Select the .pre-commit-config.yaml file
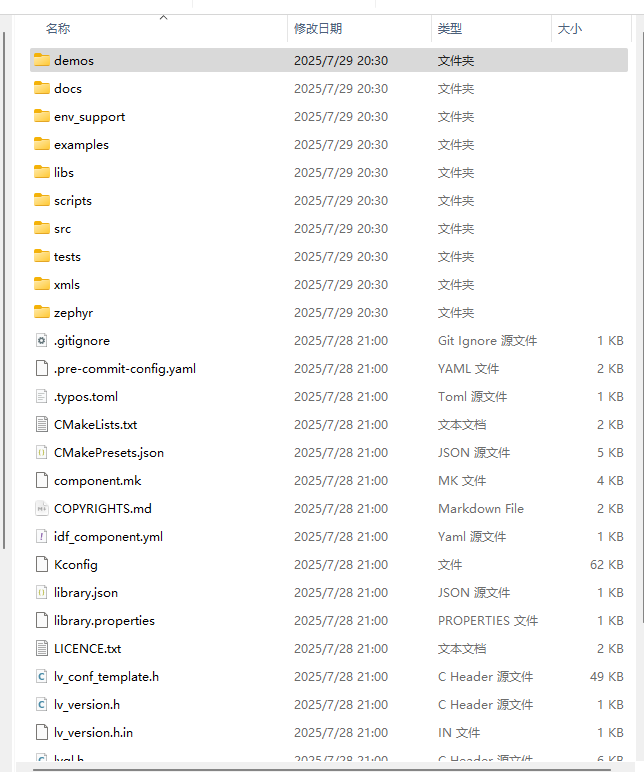Viewport: 644px width, 772px height. click(x=124, y=368)
